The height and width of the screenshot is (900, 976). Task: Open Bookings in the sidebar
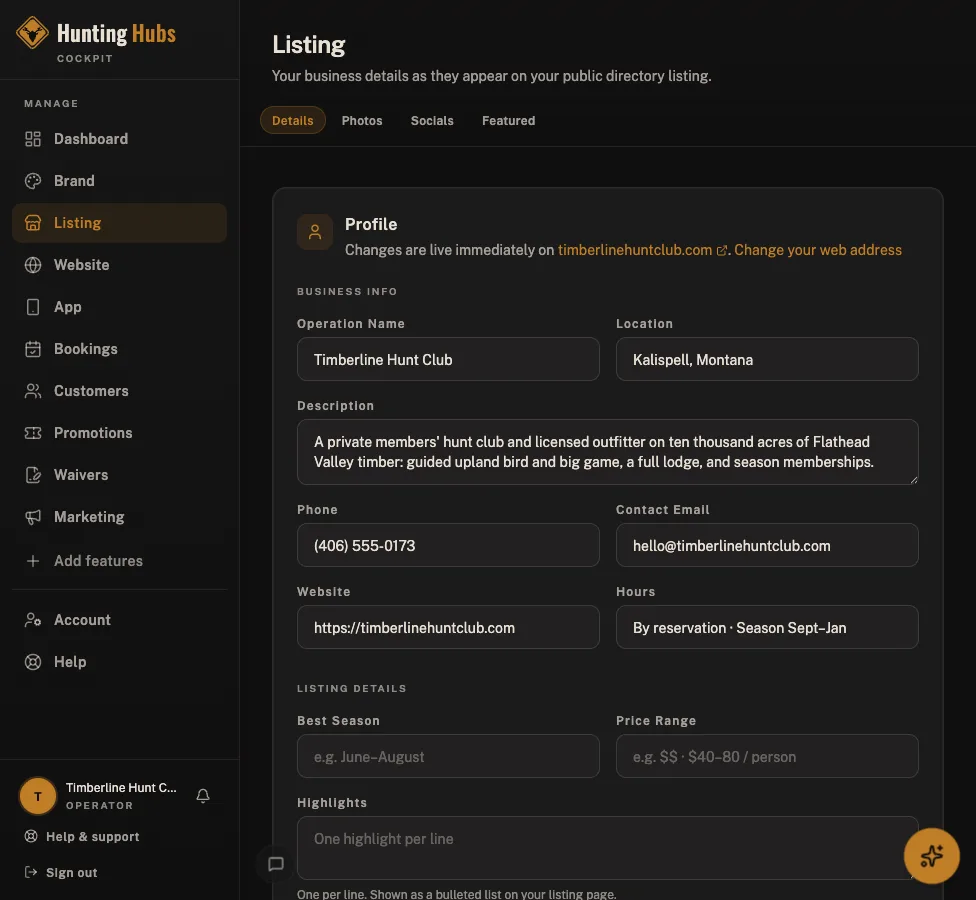coord(120,349)
